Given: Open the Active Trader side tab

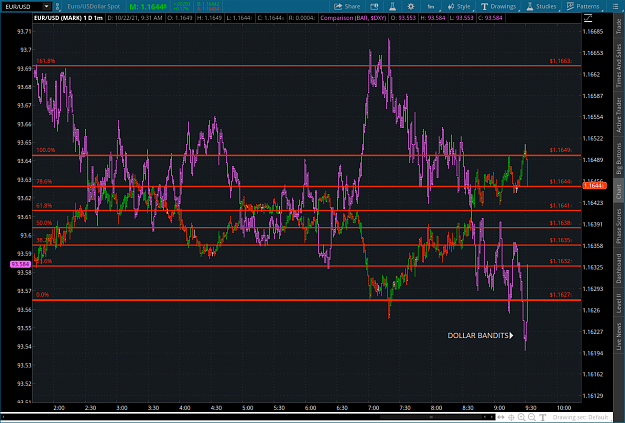Looking at the screenshot, I should 619,115.
